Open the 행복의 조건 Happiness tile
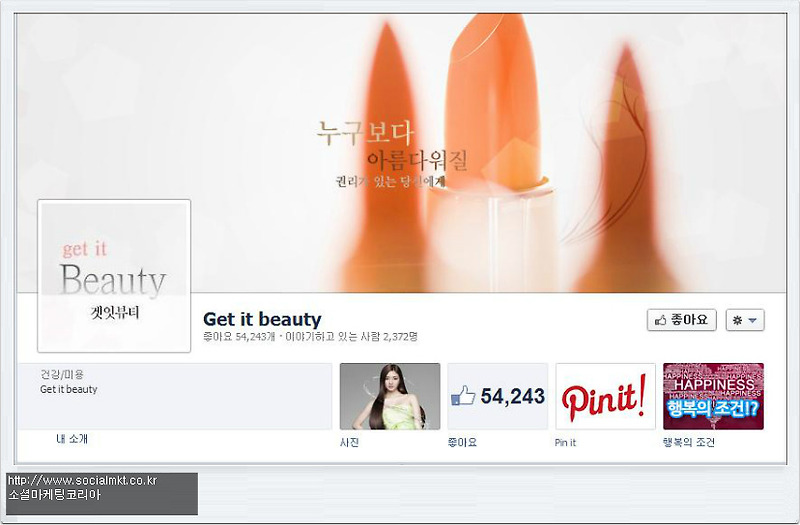The image size is (800, 525). (x=713, y=396)
